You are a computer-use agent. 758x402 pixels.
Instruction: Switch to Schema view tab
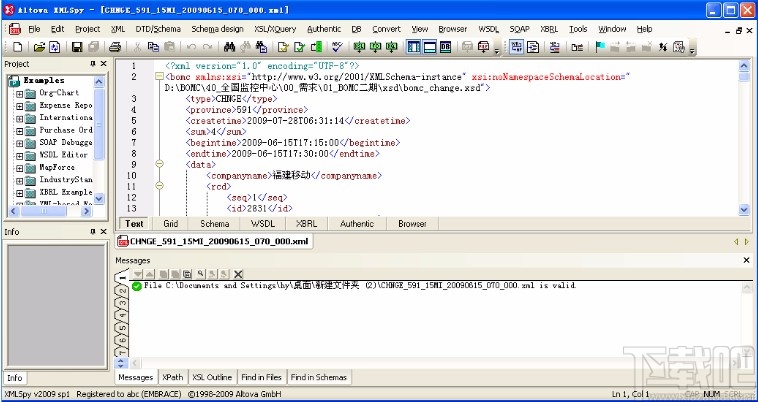click(x=215, y=224)
